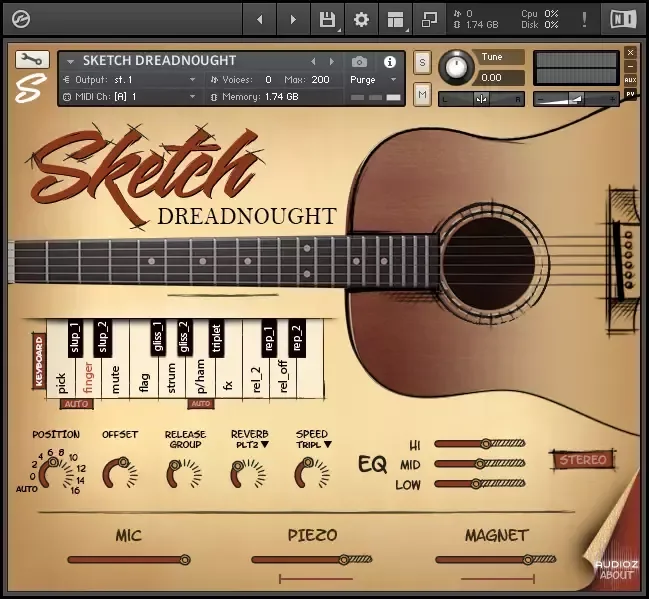649x599 pixels.
Task: Expand the instrument name dropdown arrow
Action: [70, 62]
